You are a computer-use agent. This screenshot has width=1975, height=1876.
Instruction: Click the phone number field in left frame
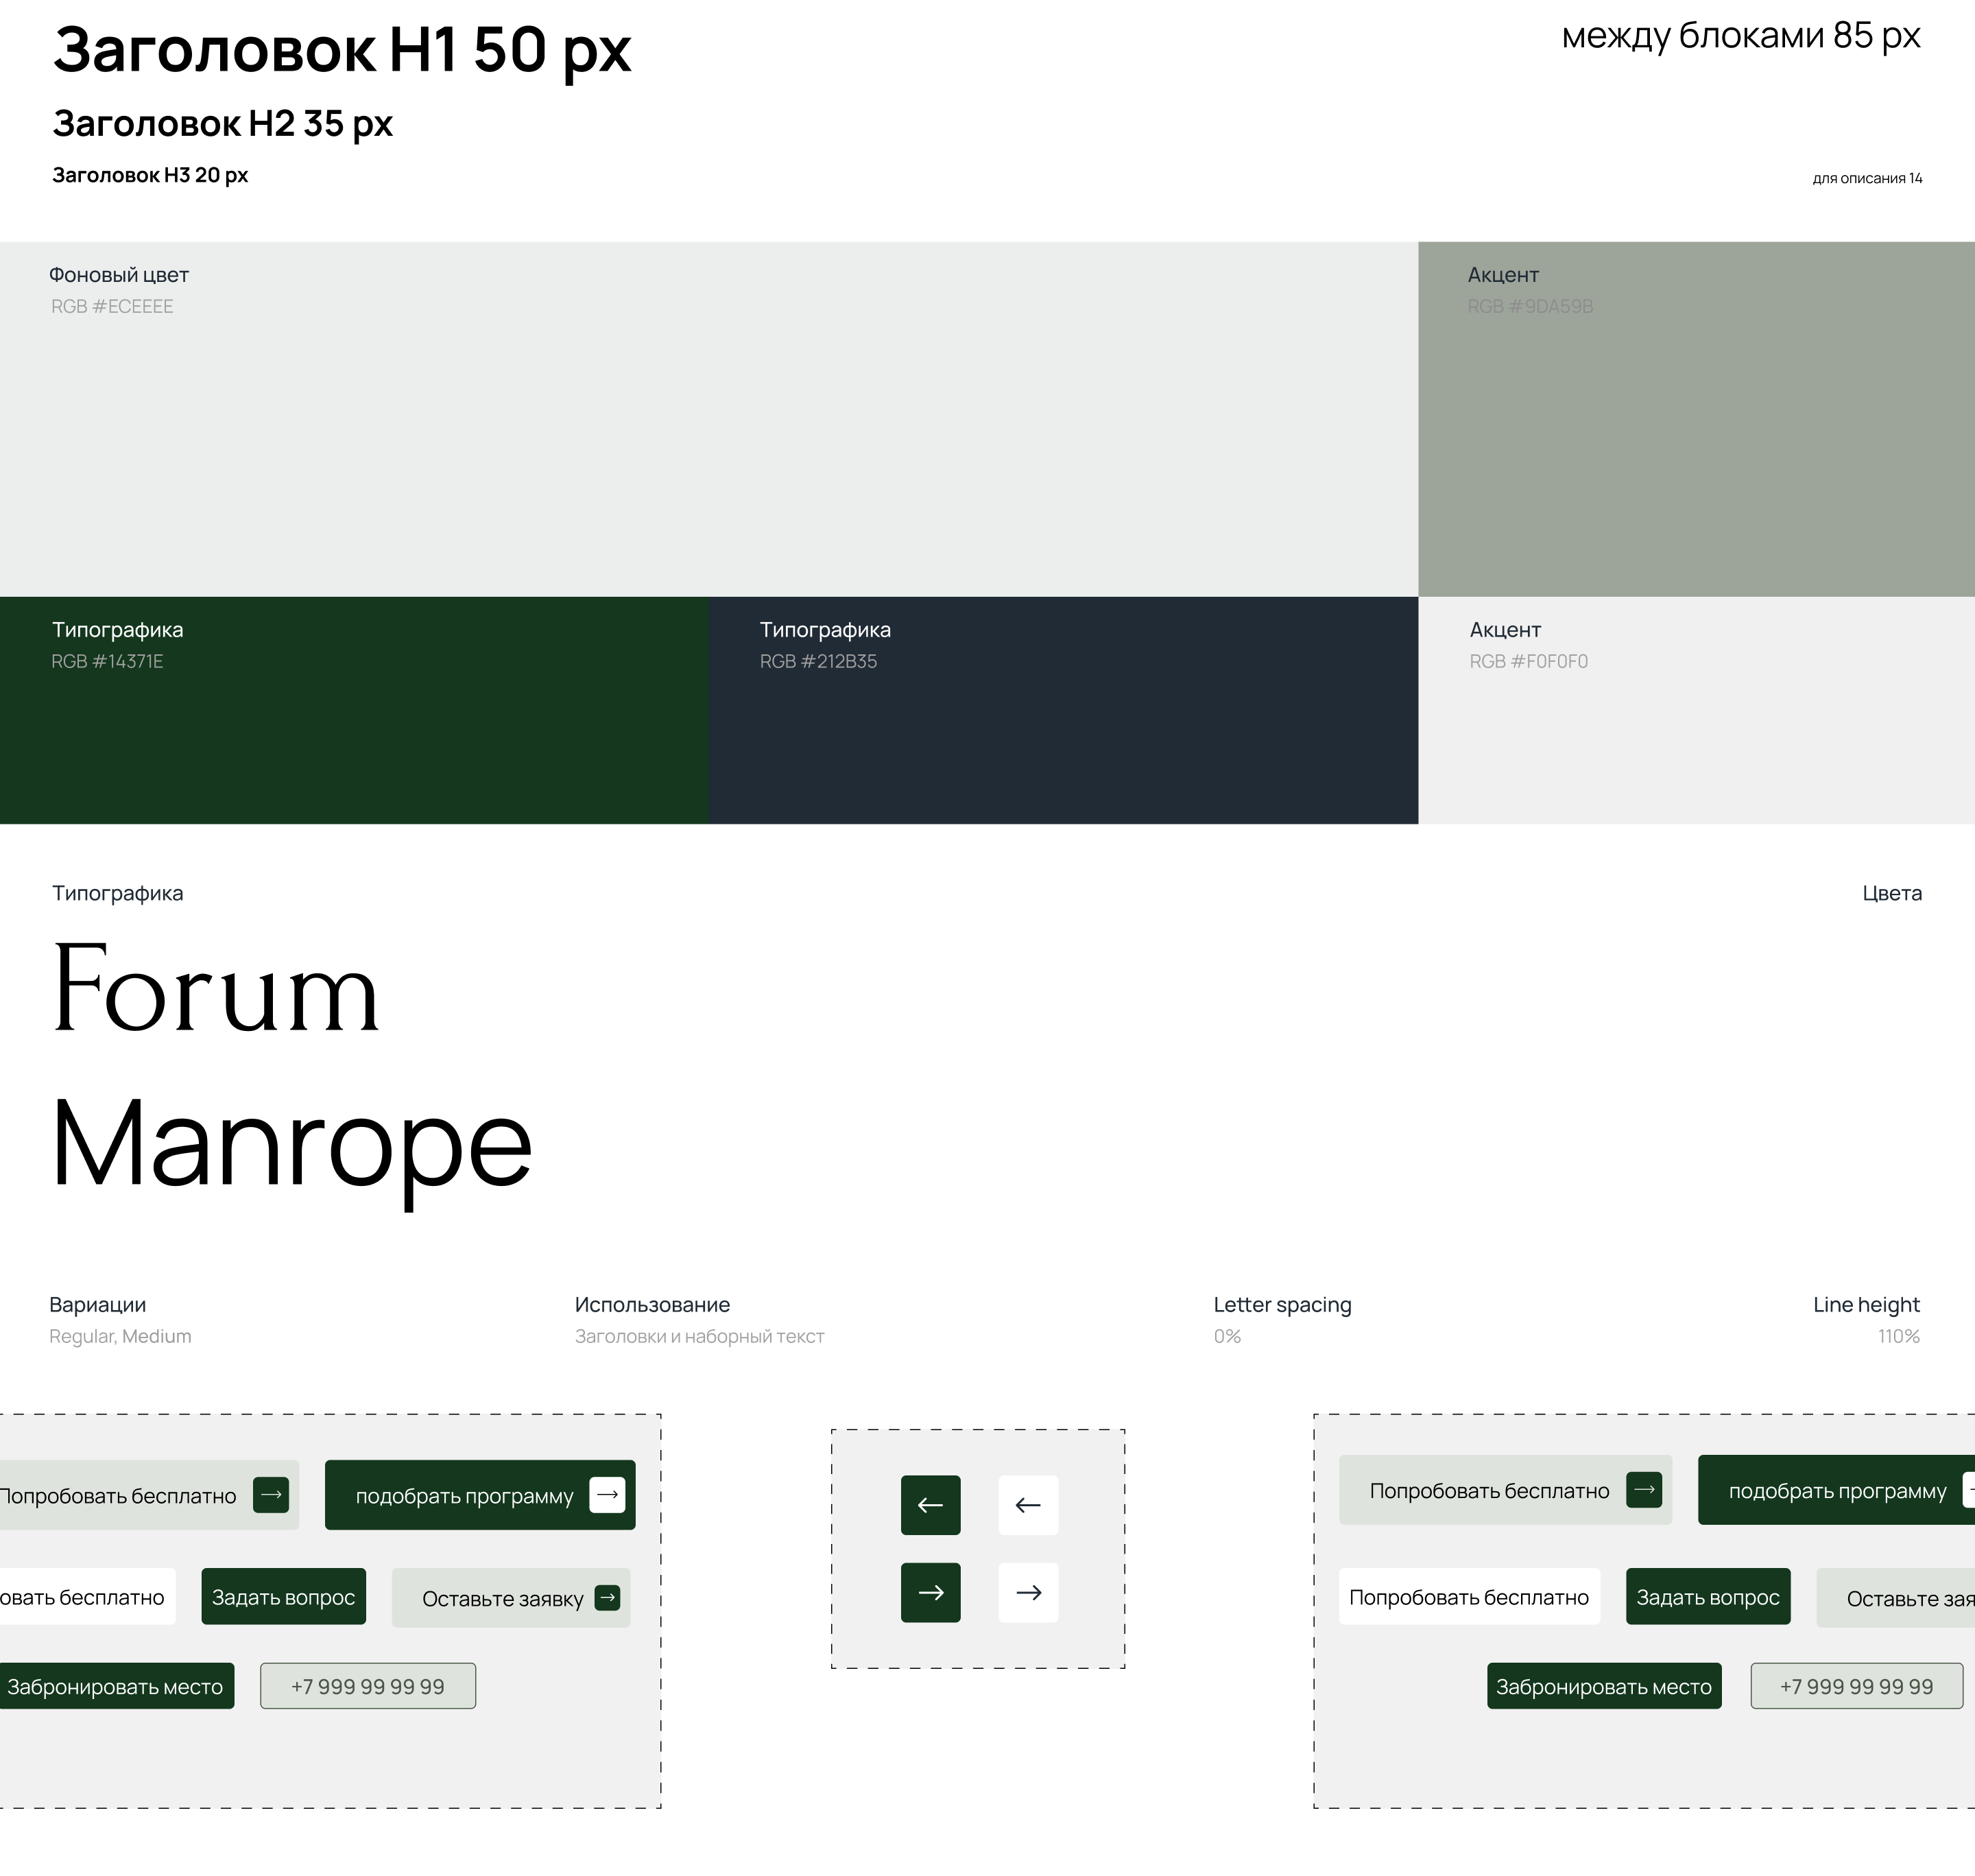click(x=368, y=1687)
